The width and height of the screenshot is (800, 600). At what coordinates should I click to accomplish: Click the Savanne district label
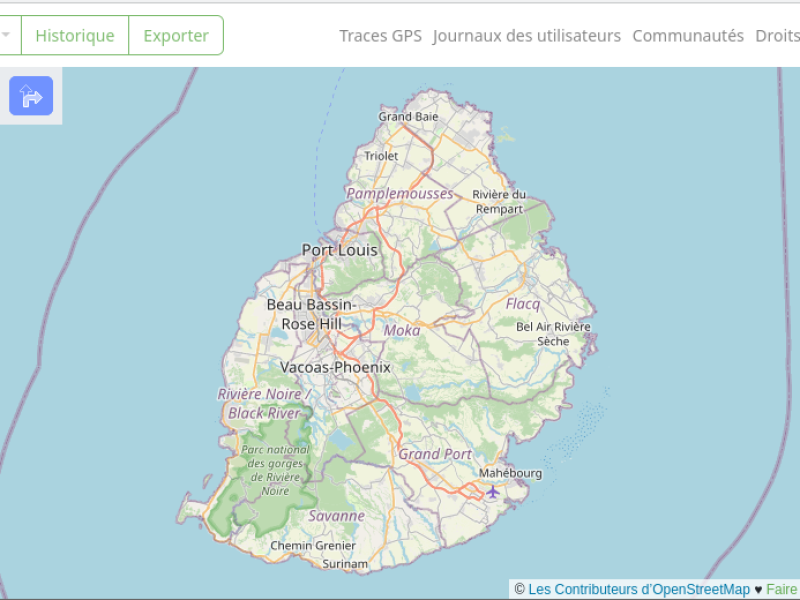[x=337, y=516]
